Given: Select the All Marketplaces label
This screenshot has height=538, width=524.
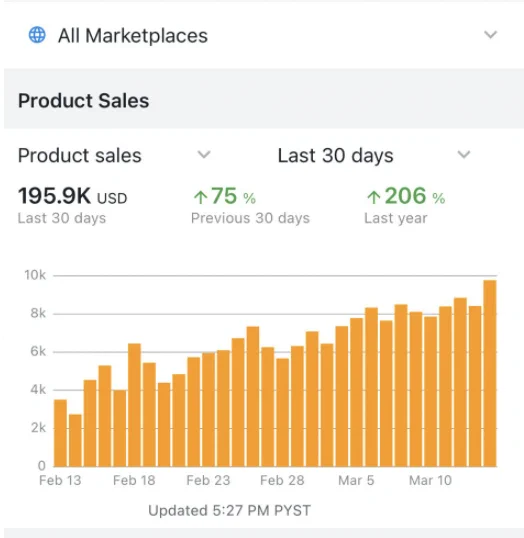Looking at the screenshot, I should point(133,36).
